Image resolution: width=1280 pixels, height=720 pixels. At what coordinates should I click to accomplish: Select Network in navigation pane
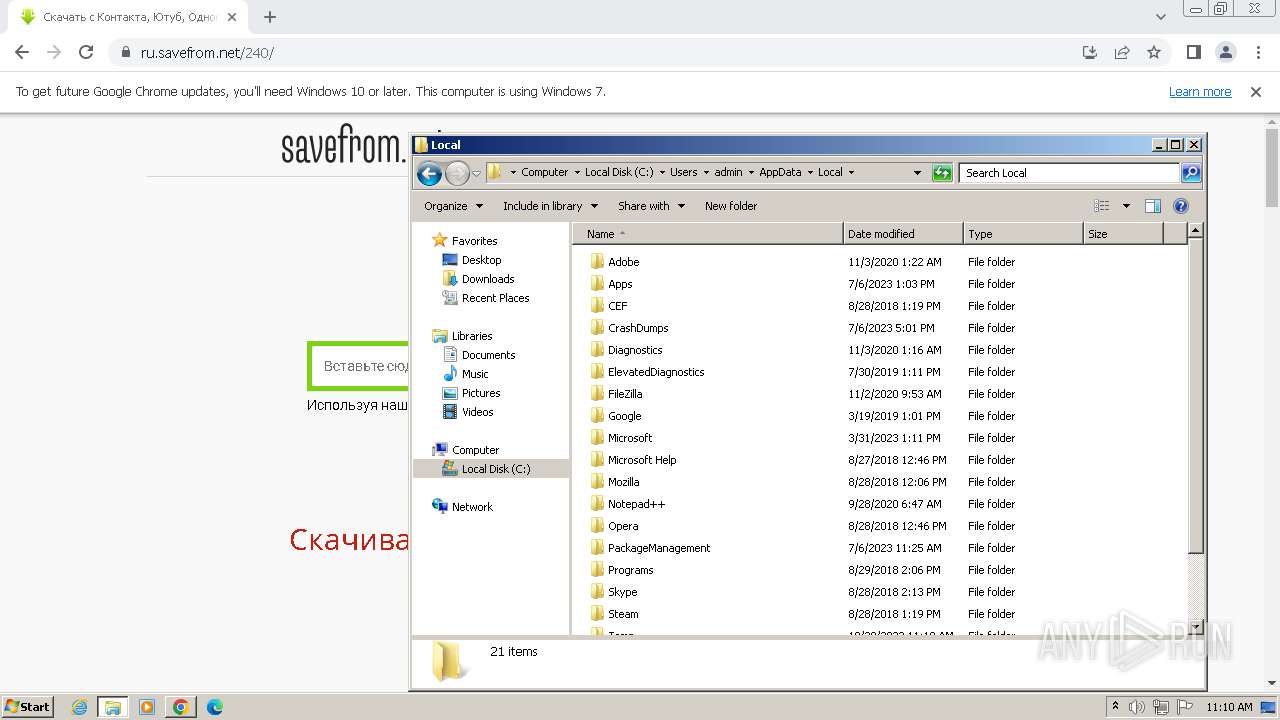point(472,507)
